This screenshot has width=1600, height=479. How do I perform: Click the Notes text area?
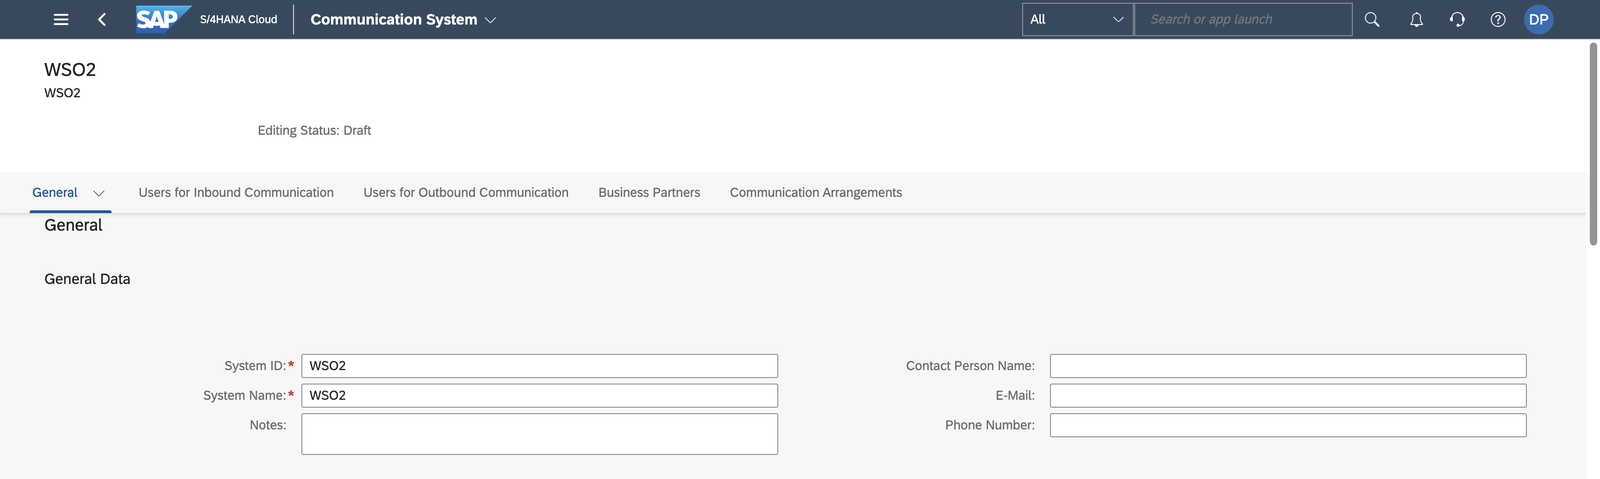coord(539,434)
